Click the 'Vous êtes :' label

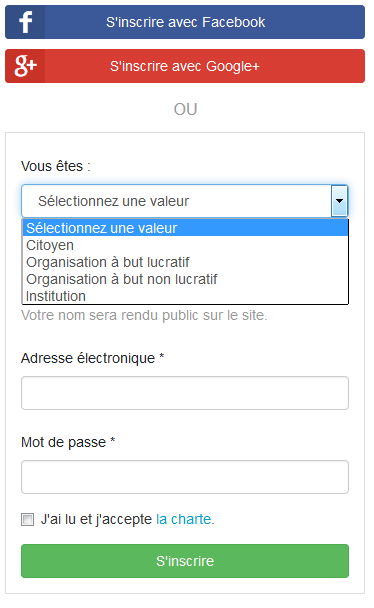pyautogui.click(x=56, y=166)
